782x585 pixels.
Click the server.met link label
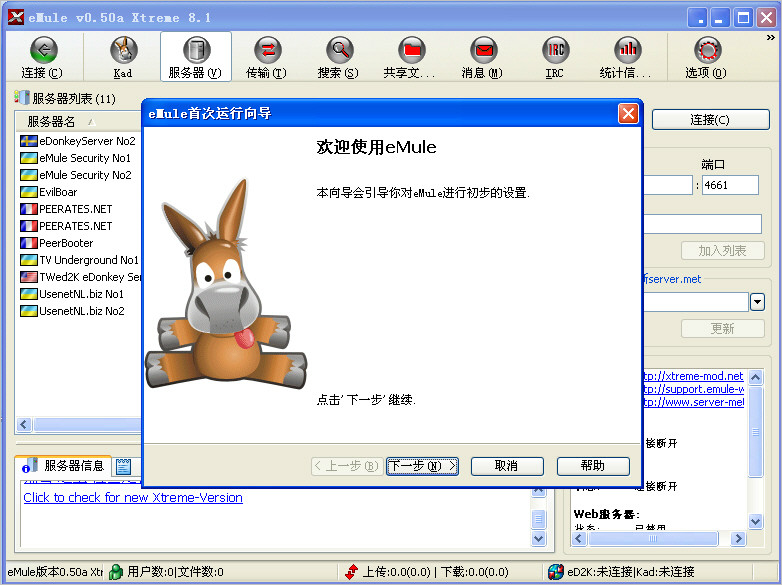pyautogui.click(x=672, y=279)
